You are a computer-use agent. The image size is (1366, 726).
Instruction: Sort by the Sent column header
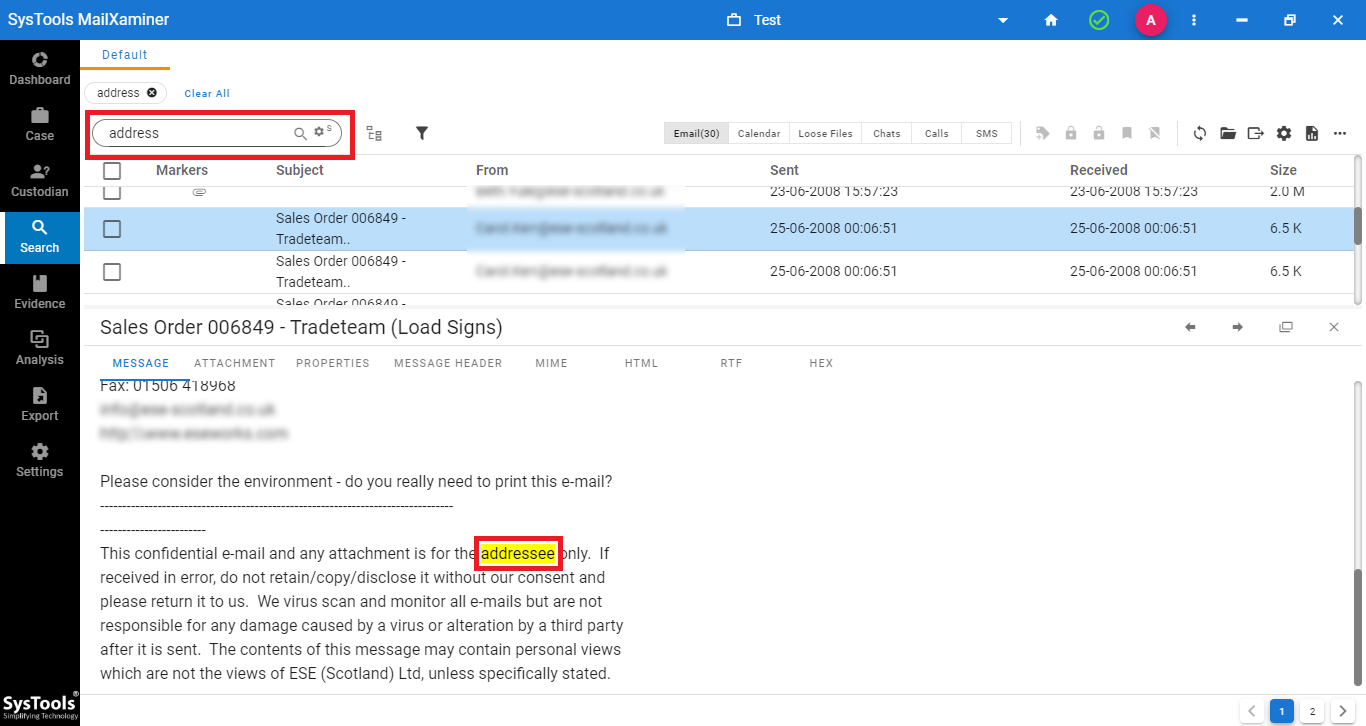pos(784,170)
